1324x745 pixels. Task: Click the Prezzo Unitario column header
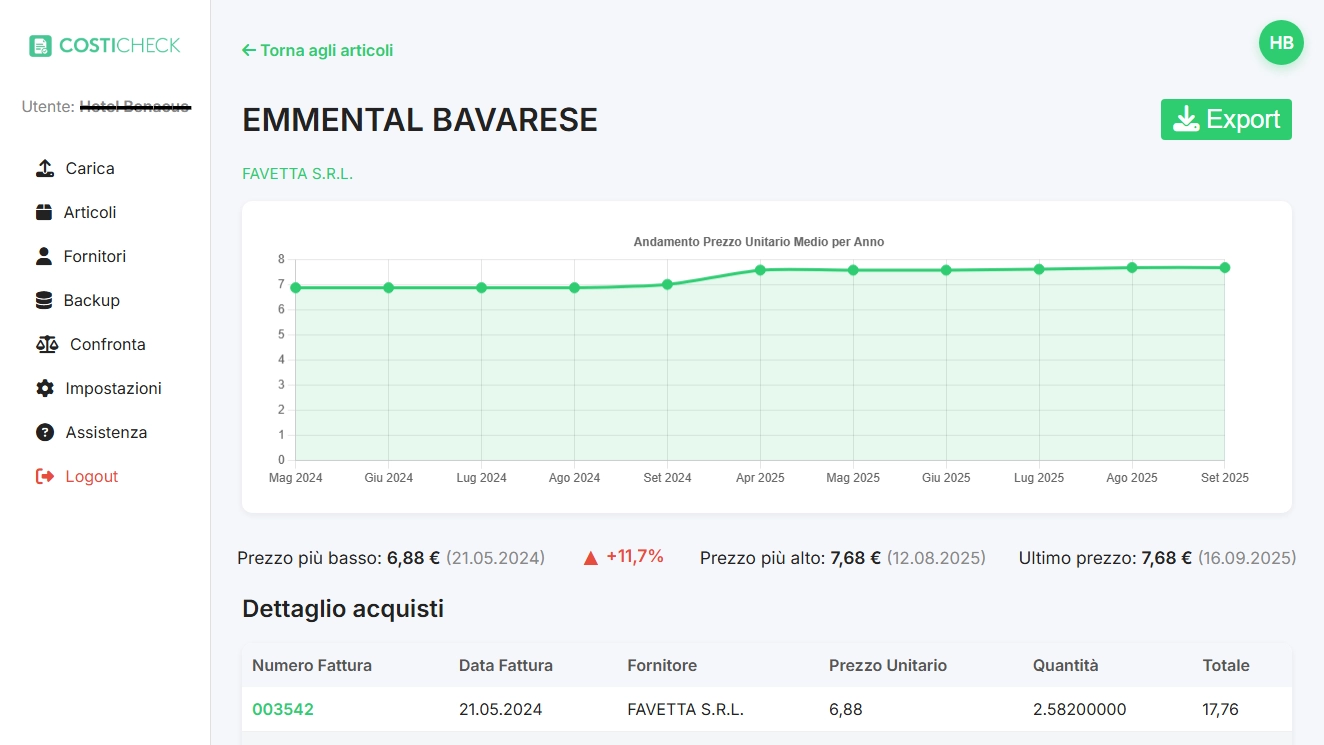click(888, 665)
